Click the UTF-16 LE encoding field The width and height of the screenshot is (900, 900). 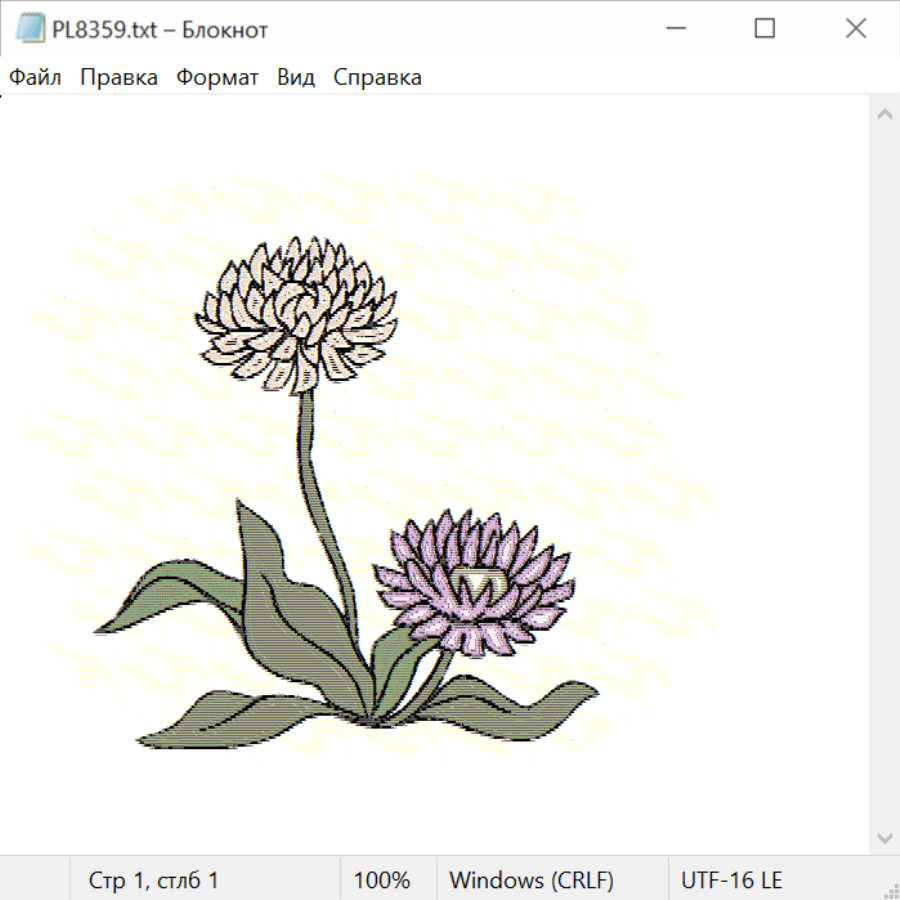pyautogui.click(x=732, y=880)
